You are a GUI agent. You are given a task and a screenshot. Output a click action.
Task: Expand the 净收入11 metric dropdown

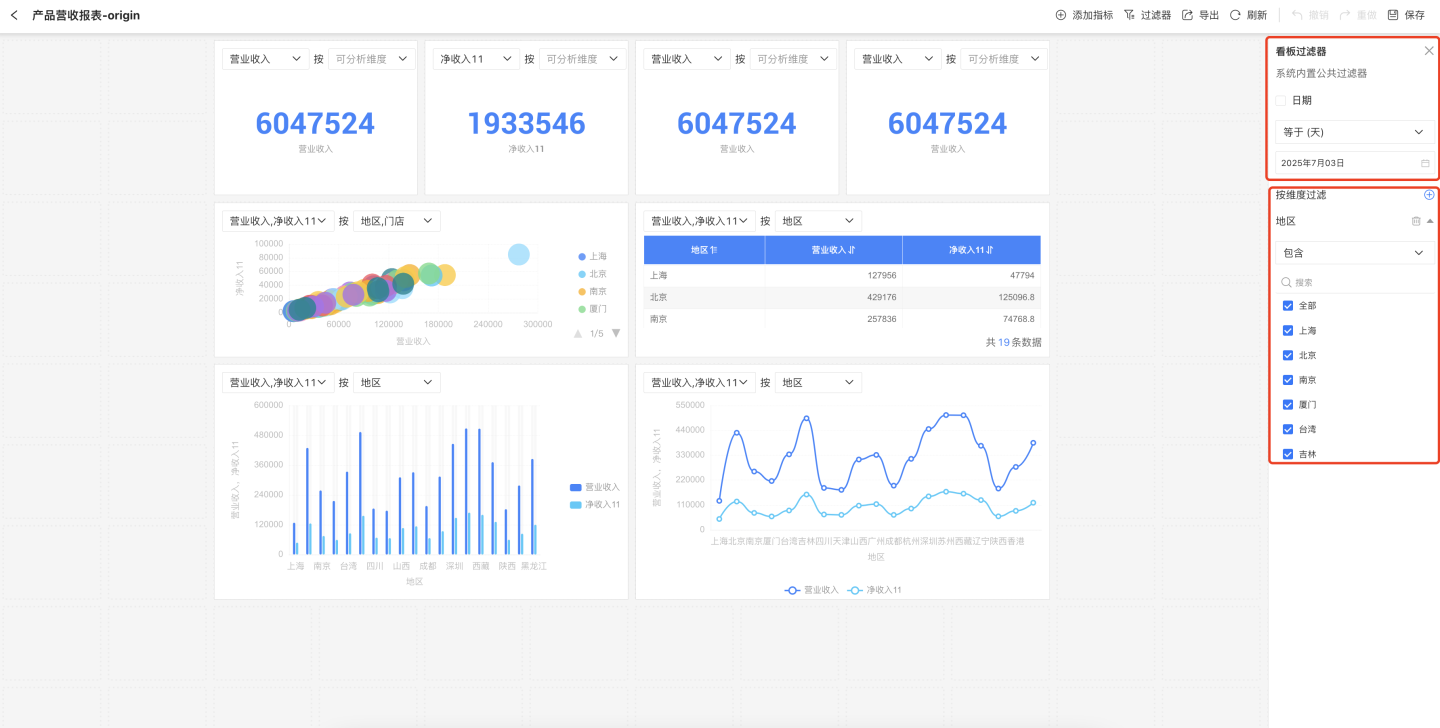coord(476,59)
